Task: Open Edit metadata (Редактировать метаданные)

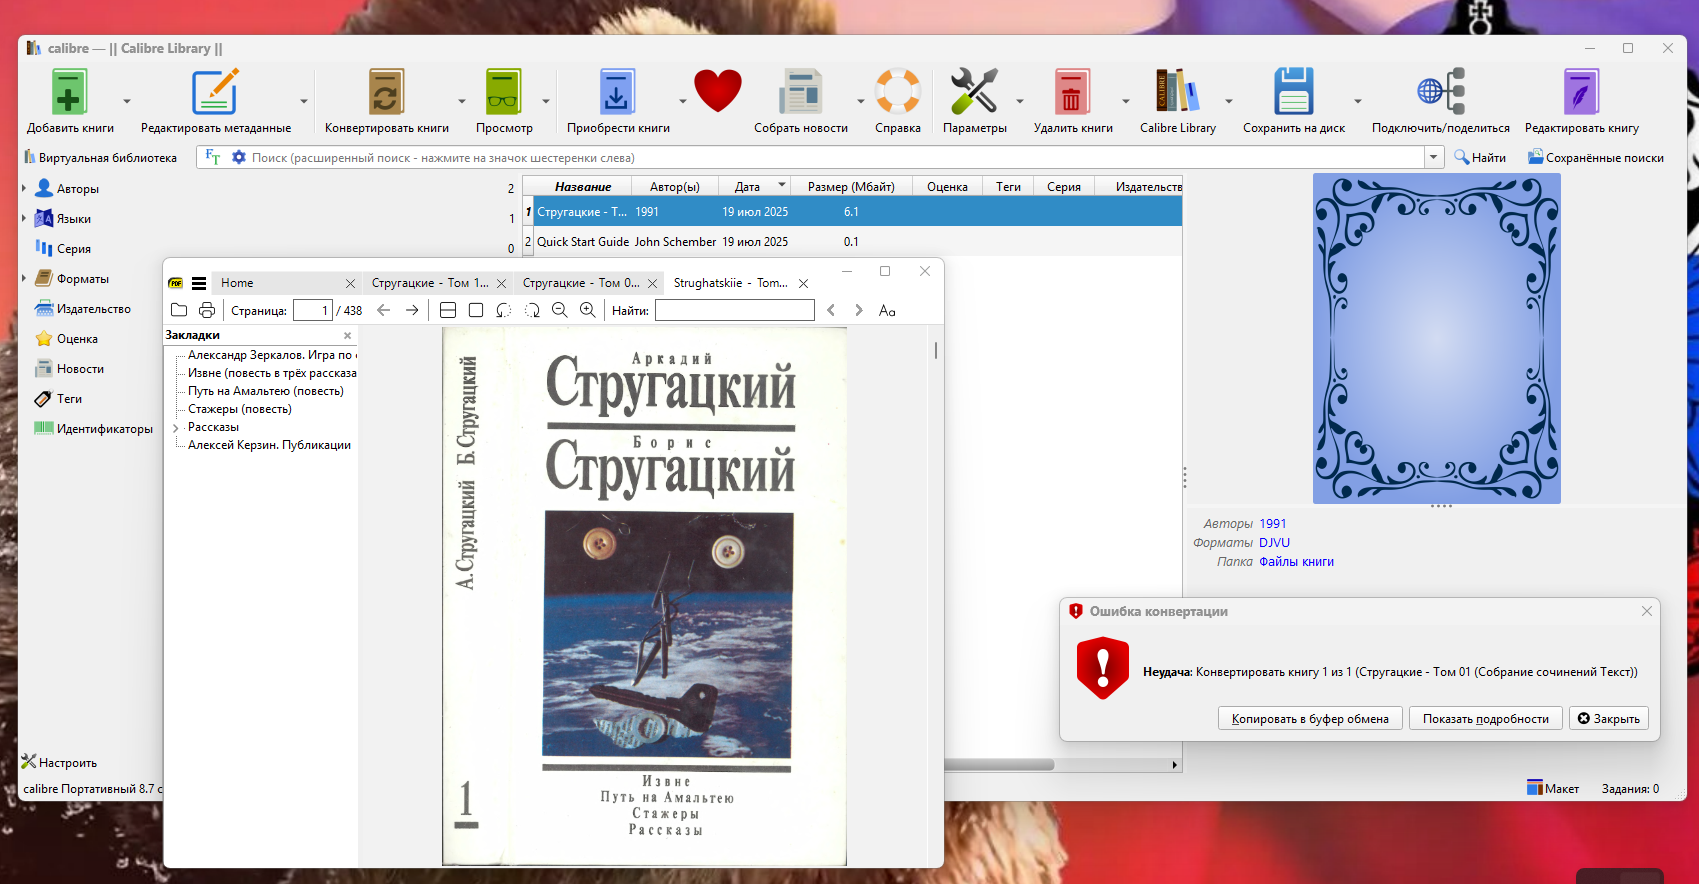Action: (x=215, y=92)
